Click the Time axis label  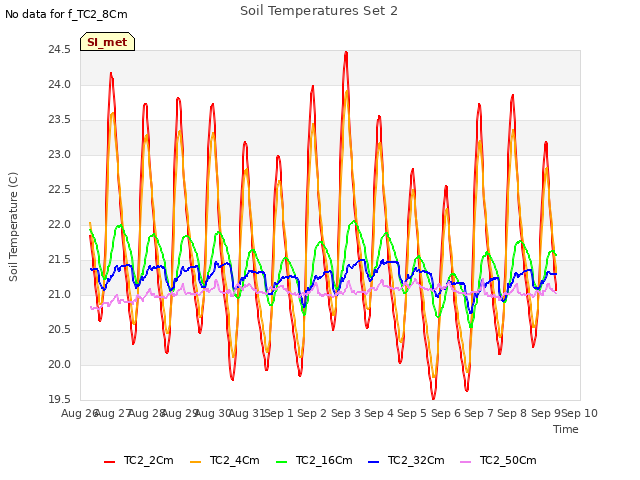coord(566,429)
